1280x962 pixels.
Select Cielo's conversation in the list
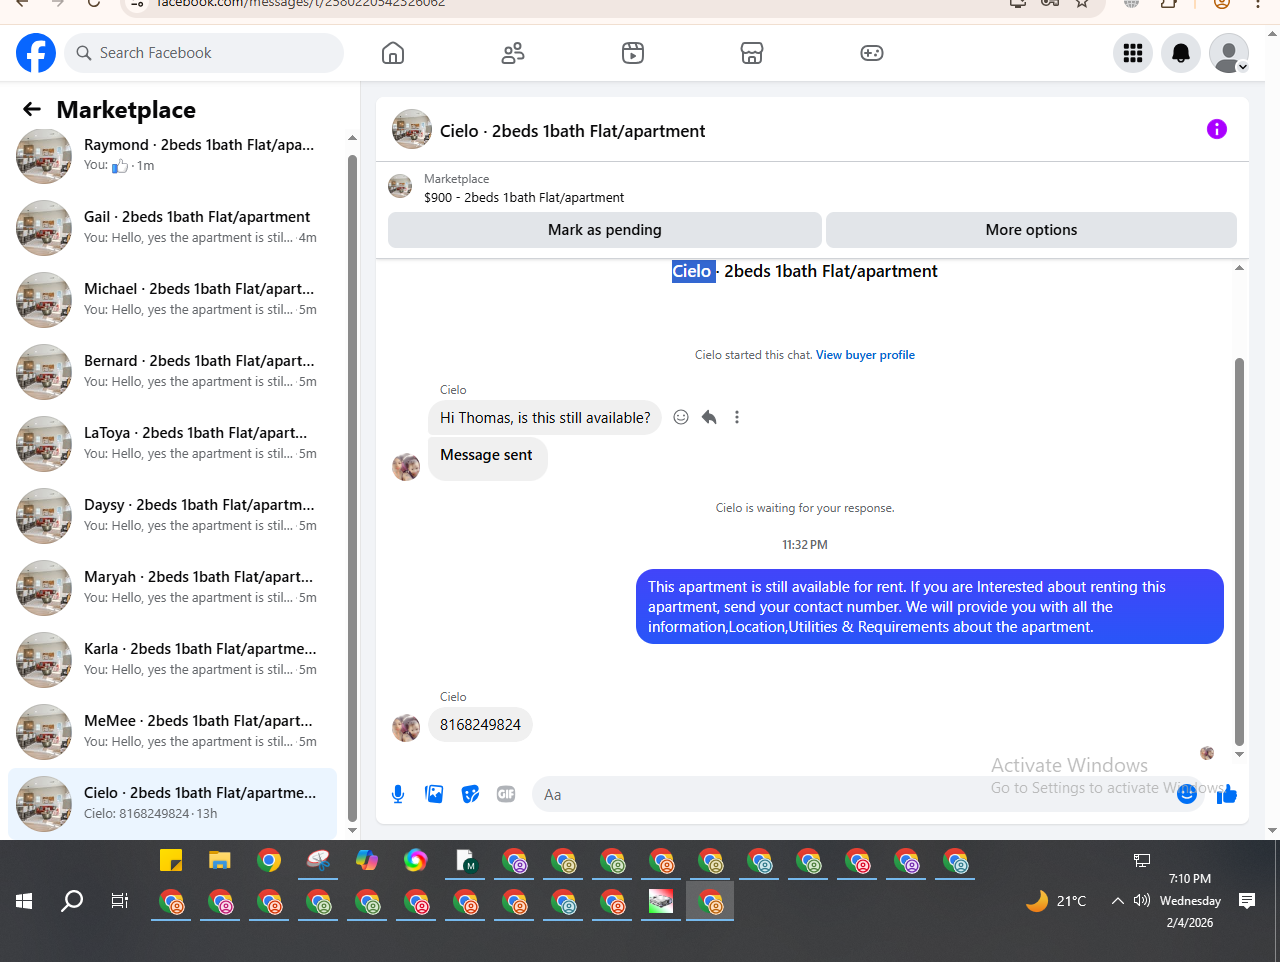[x=172, y=803]
